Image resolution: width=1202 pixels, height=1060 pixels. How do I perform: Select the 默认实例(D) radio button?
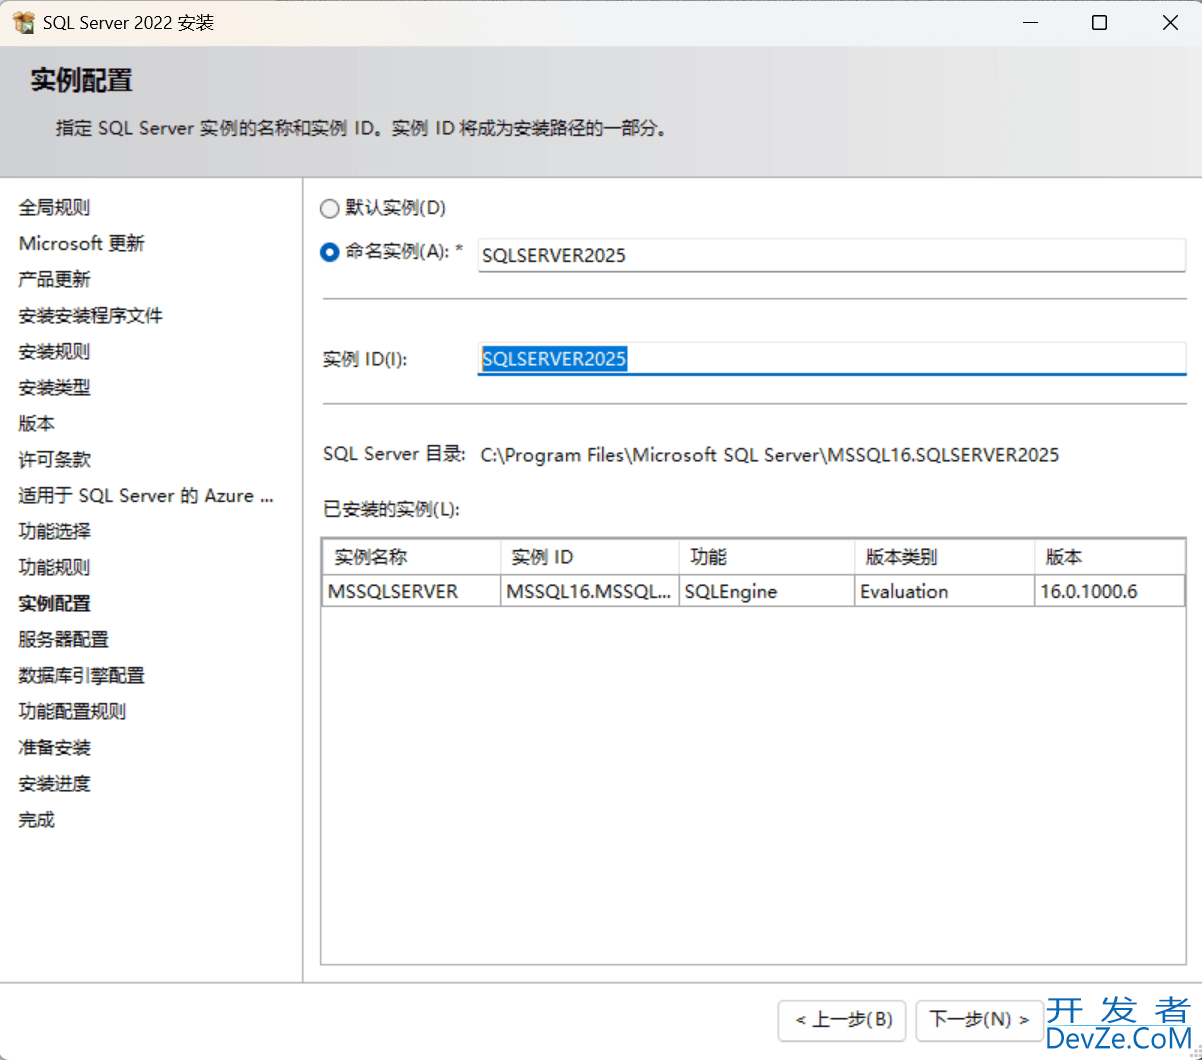pos(329,208)
